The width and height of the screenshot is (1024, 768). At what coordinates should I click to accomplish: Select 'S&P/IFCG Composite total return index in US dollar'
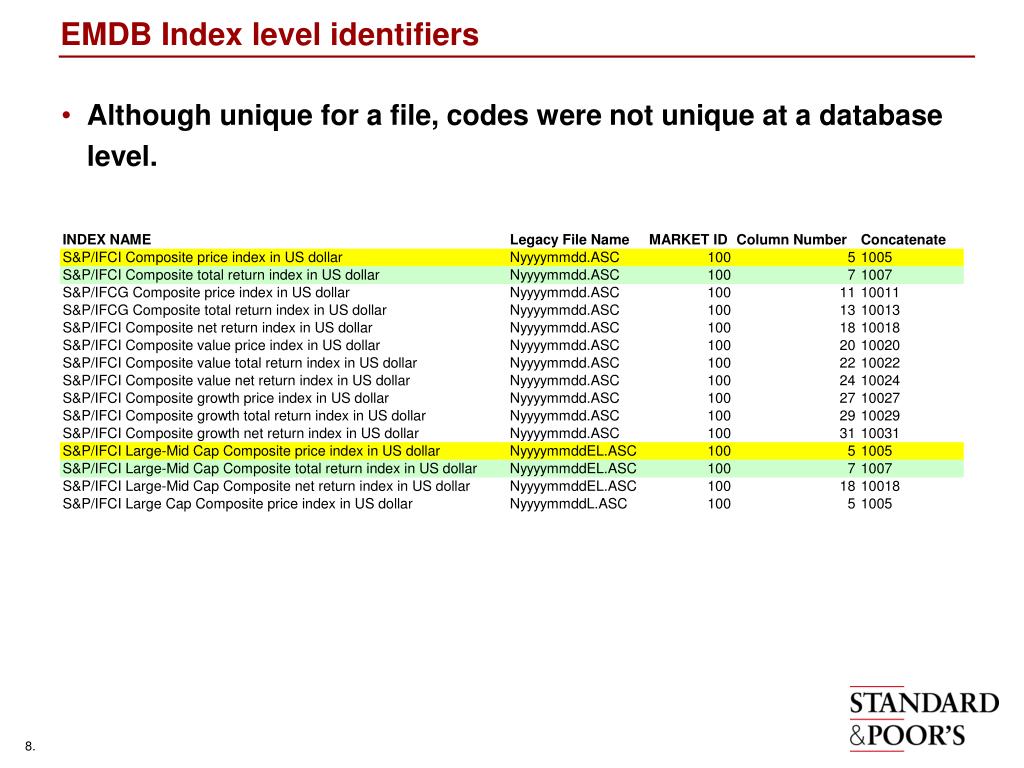coord(225,310)
